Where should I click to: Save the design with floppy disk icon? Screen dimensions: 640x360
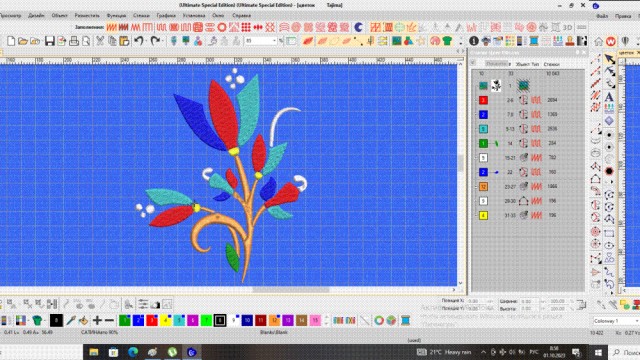50,41
